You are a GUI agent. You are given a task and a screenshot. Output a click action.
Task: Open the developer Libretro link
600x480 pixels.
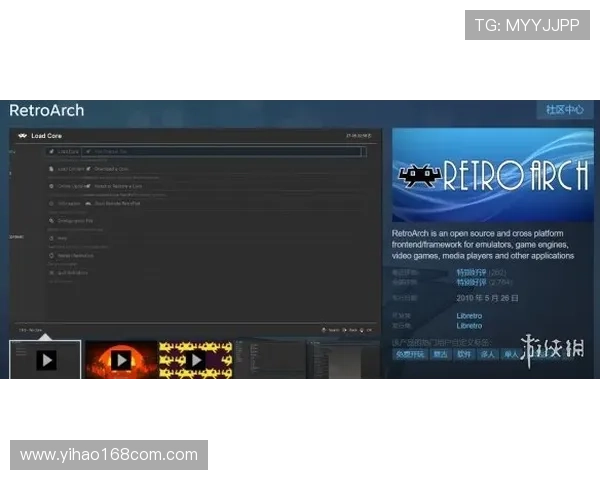click(x=469, y=316)
